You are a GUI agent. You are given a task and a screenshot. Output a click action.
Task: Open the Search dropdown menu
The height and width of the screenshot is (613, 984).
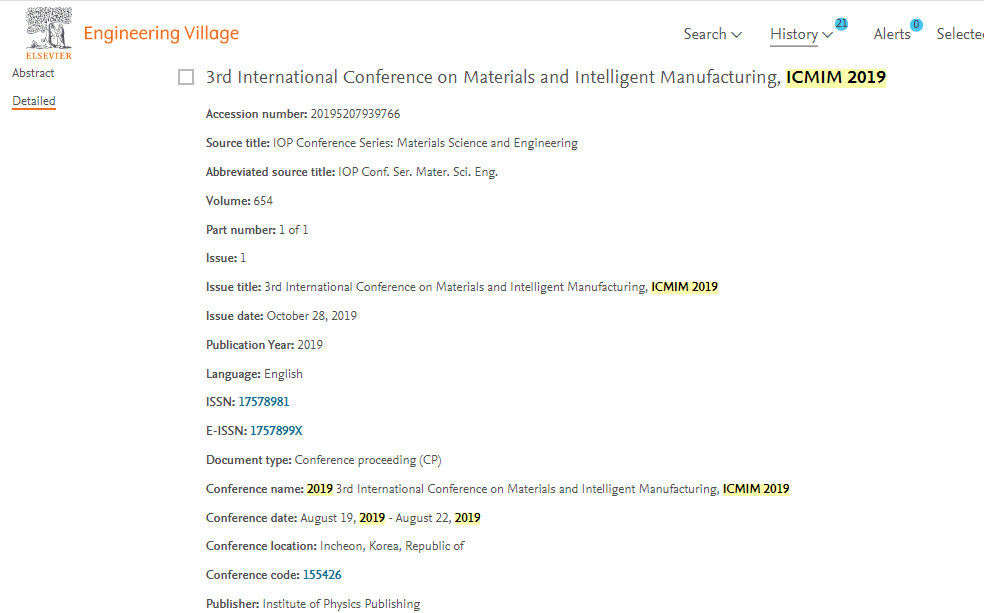pos(712,34)
